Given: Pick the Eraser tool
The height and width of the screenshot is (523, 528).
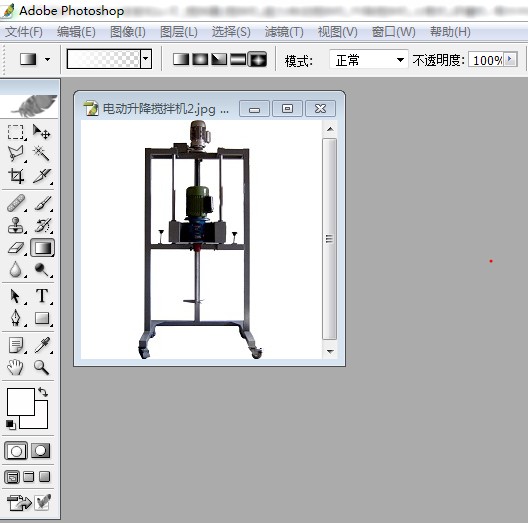Looking at the screenshot, I should click(x=15, y=248).
